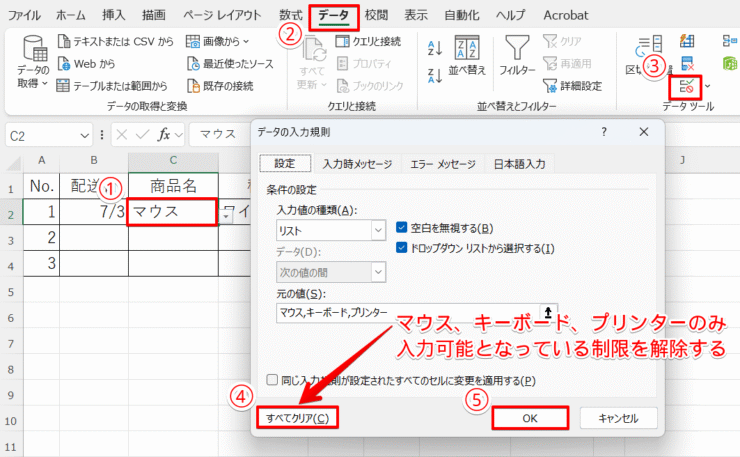Viewport: 740px width, 457px height.
Task: Sort ascending A to Z
Action: click(435, 48)
